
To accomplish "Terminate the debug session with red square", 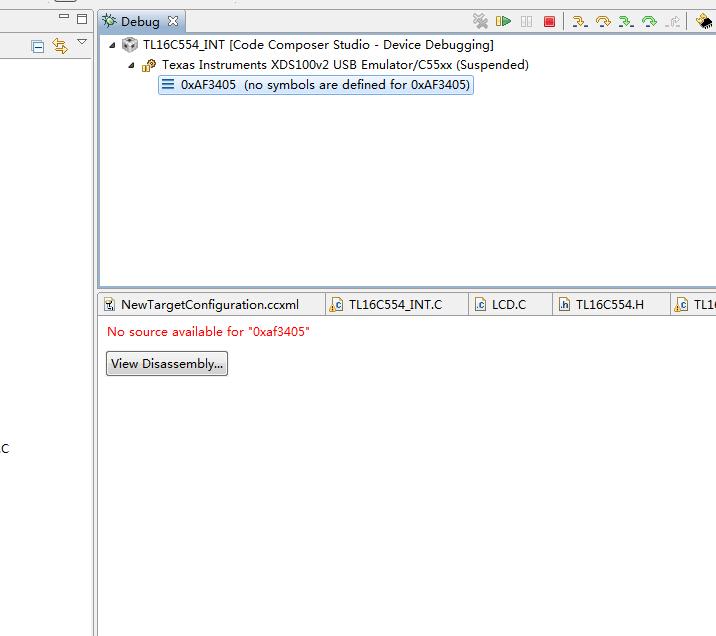I will [x=549, y=21].
